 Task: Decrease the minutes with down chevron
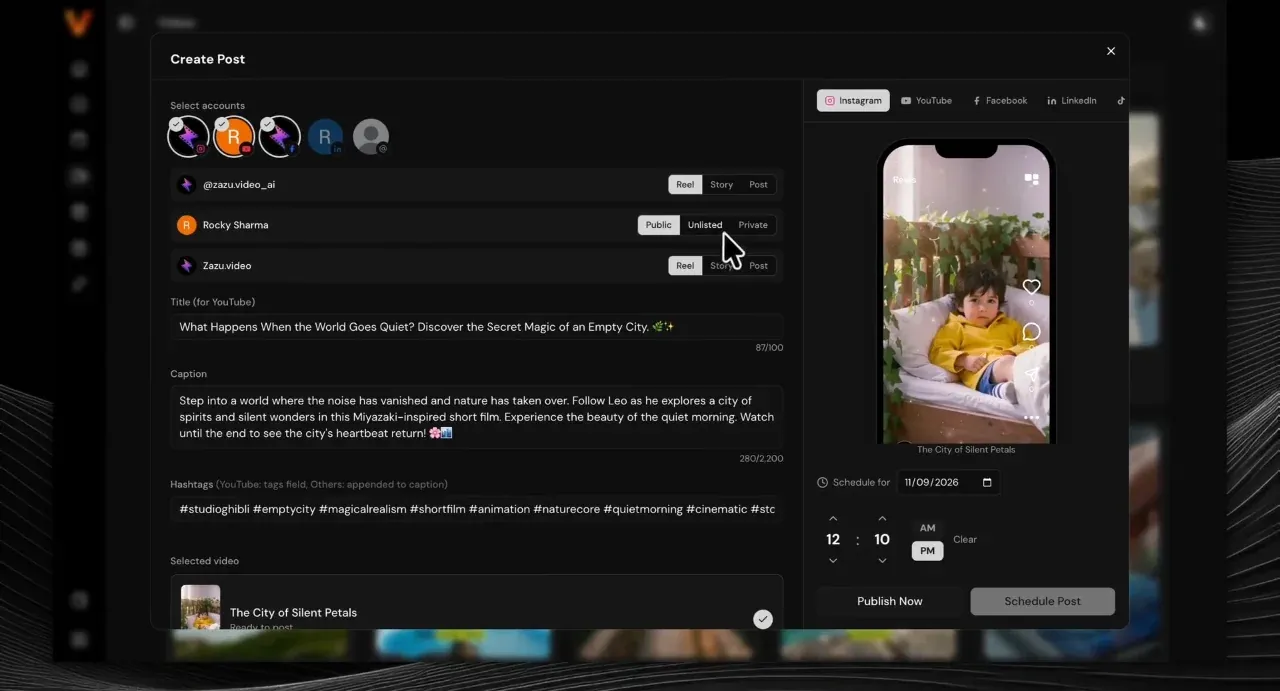point(882,561)
